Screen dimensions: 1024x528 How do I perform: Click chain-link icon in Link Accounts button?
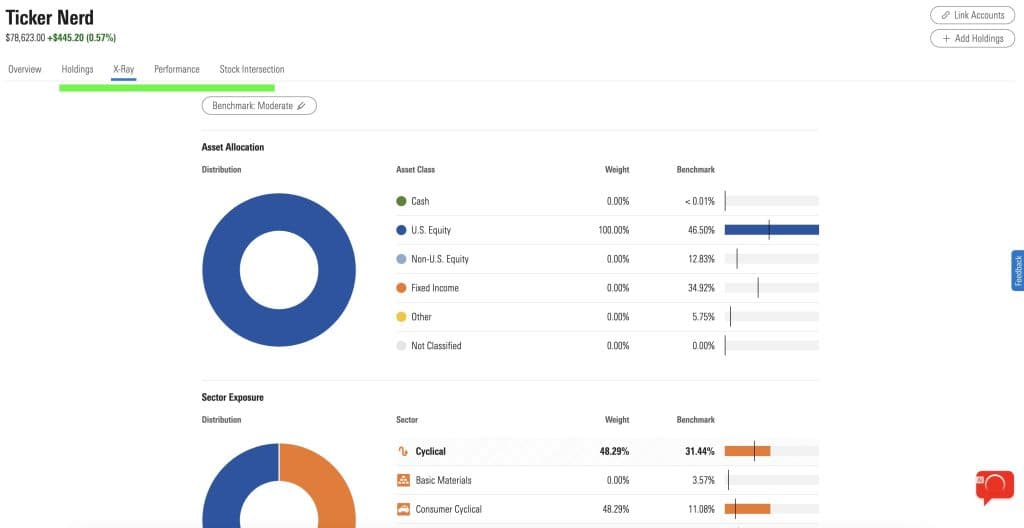[x=946, y=15]
